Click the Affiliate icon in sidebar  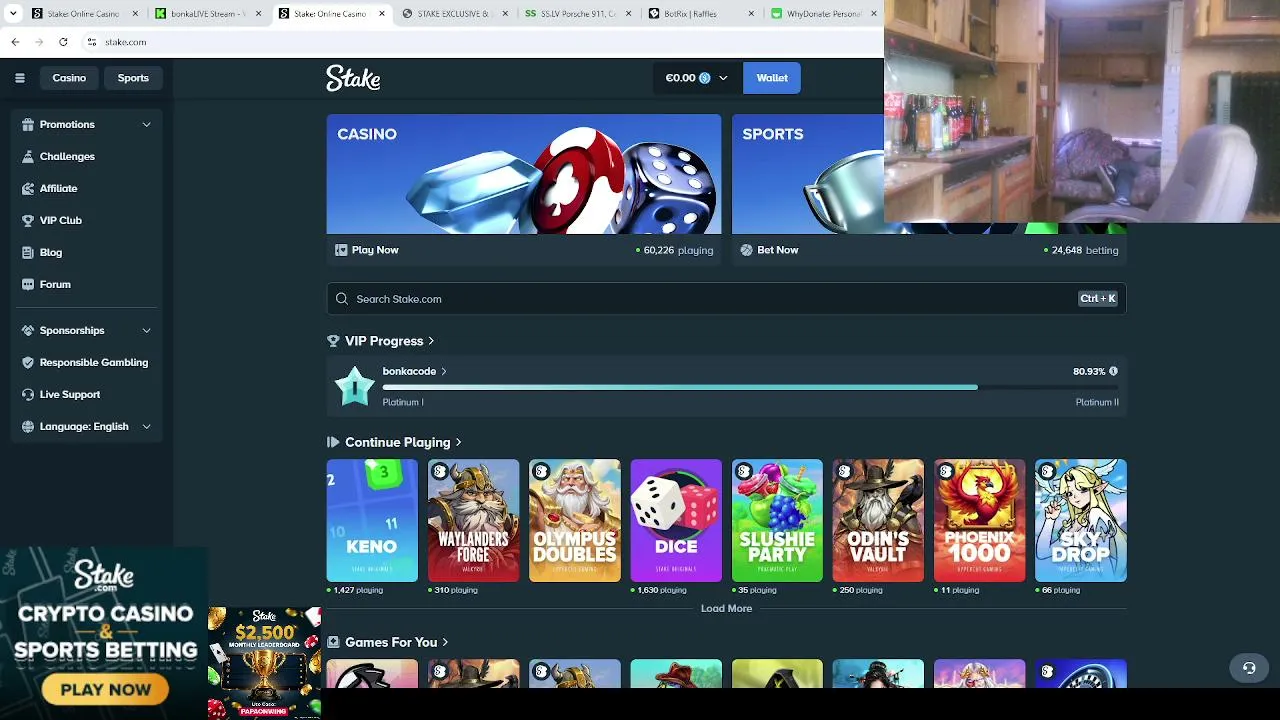click(28, 188)
